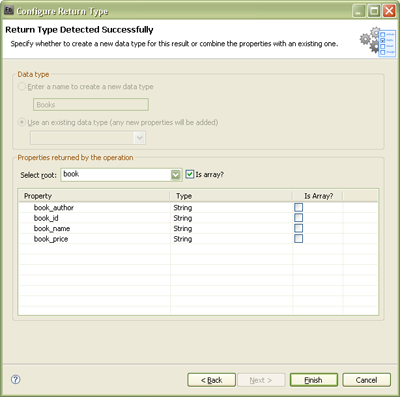400x397 pixels.
Task: Click the help question mark icon
Action: [x=16, y=379]
